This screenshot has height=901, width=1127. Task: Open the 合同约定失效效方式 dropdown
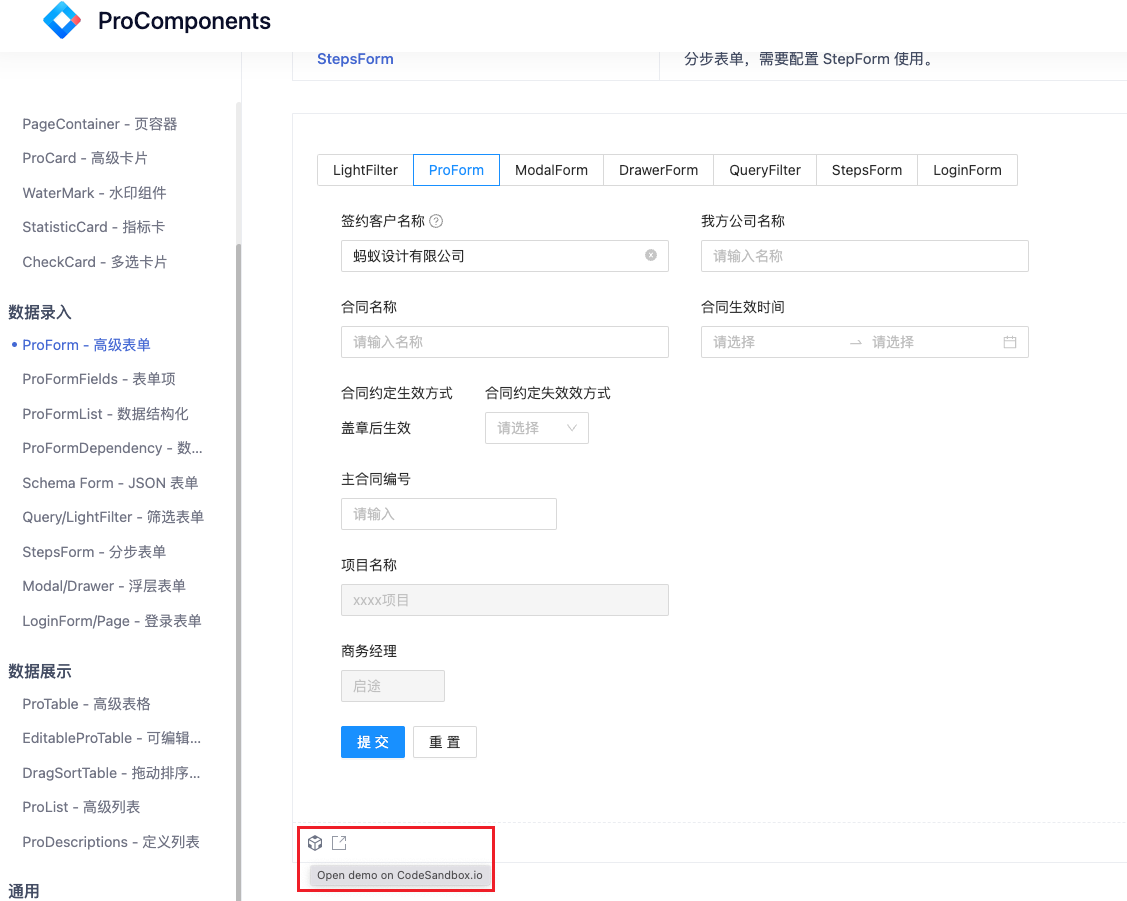537,428
